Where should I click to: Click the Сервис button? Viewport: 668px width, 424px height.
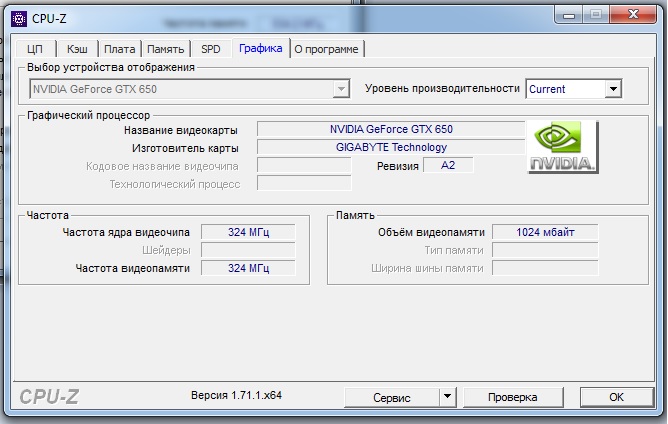(x=392, y=398)
